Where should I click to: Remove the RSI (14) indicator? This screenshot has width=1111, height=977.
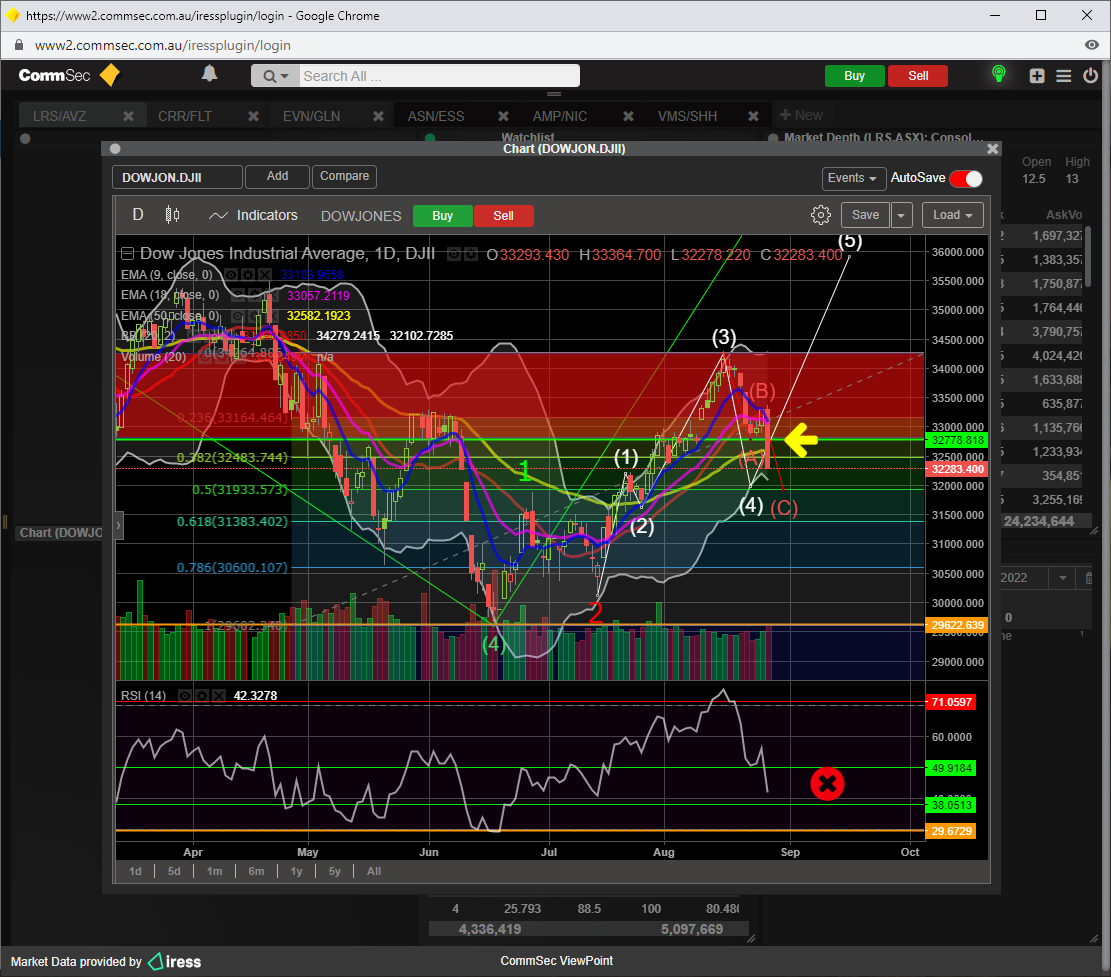point(219,696)
